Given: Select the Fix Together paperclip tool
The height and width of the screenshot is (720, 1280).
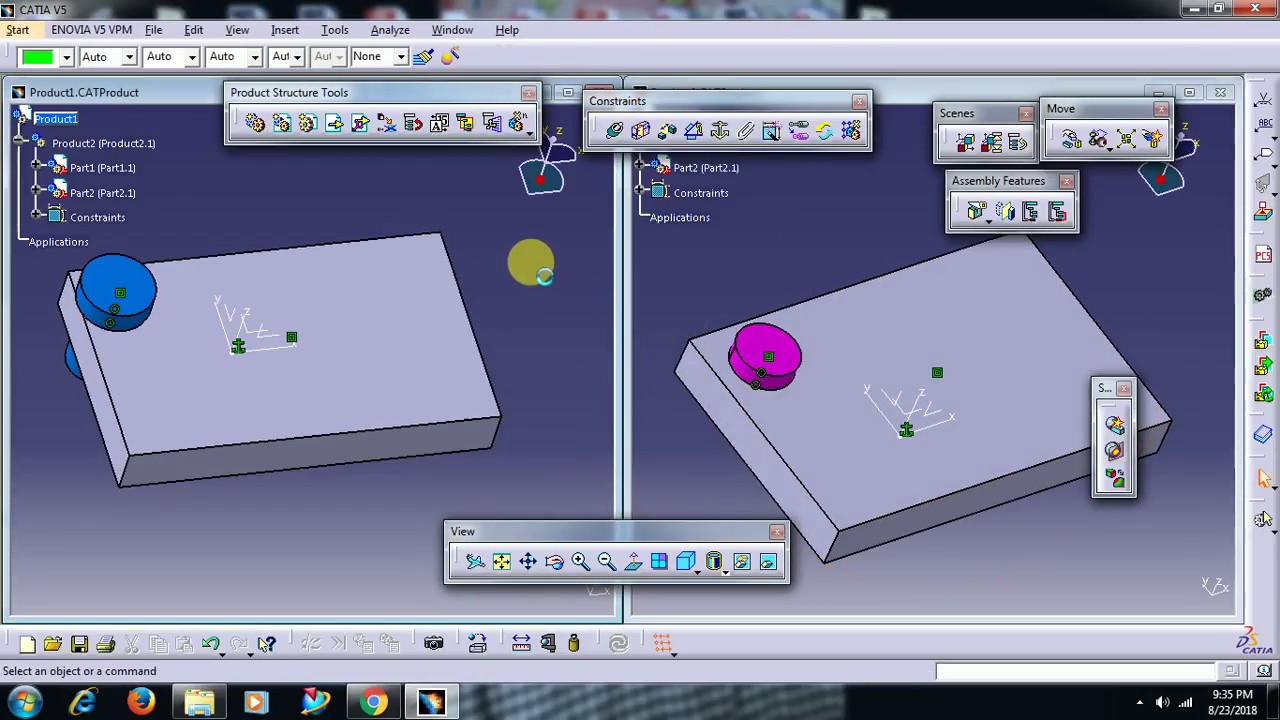Looking at the screenshot, I should coord(745,131).
